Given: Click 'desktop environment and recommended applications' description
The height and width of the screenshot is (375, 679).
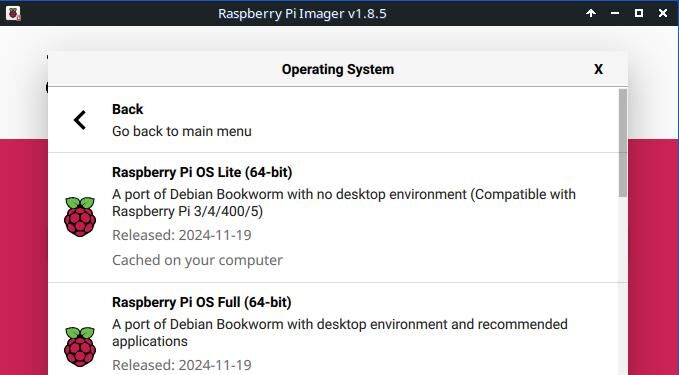Looking at the screenshot, I should click(x=340, y=333).
